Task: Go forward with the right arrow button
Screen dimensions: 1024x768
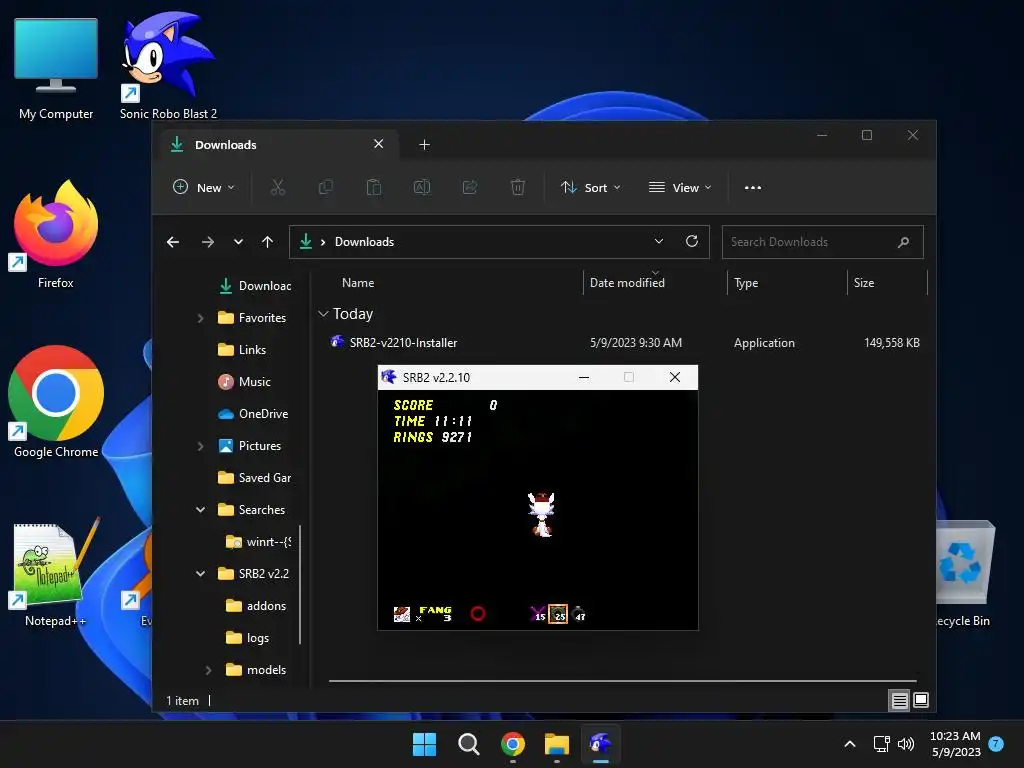Action: coord(208,242)
